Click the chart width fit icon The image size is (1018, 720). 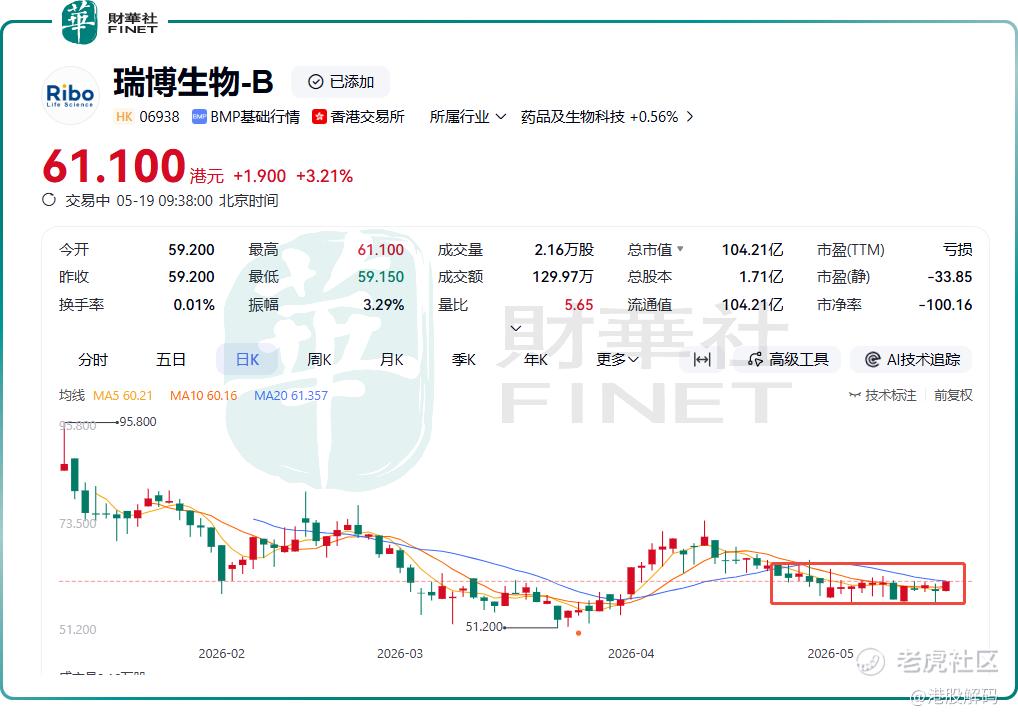click(x=702, y=360)
